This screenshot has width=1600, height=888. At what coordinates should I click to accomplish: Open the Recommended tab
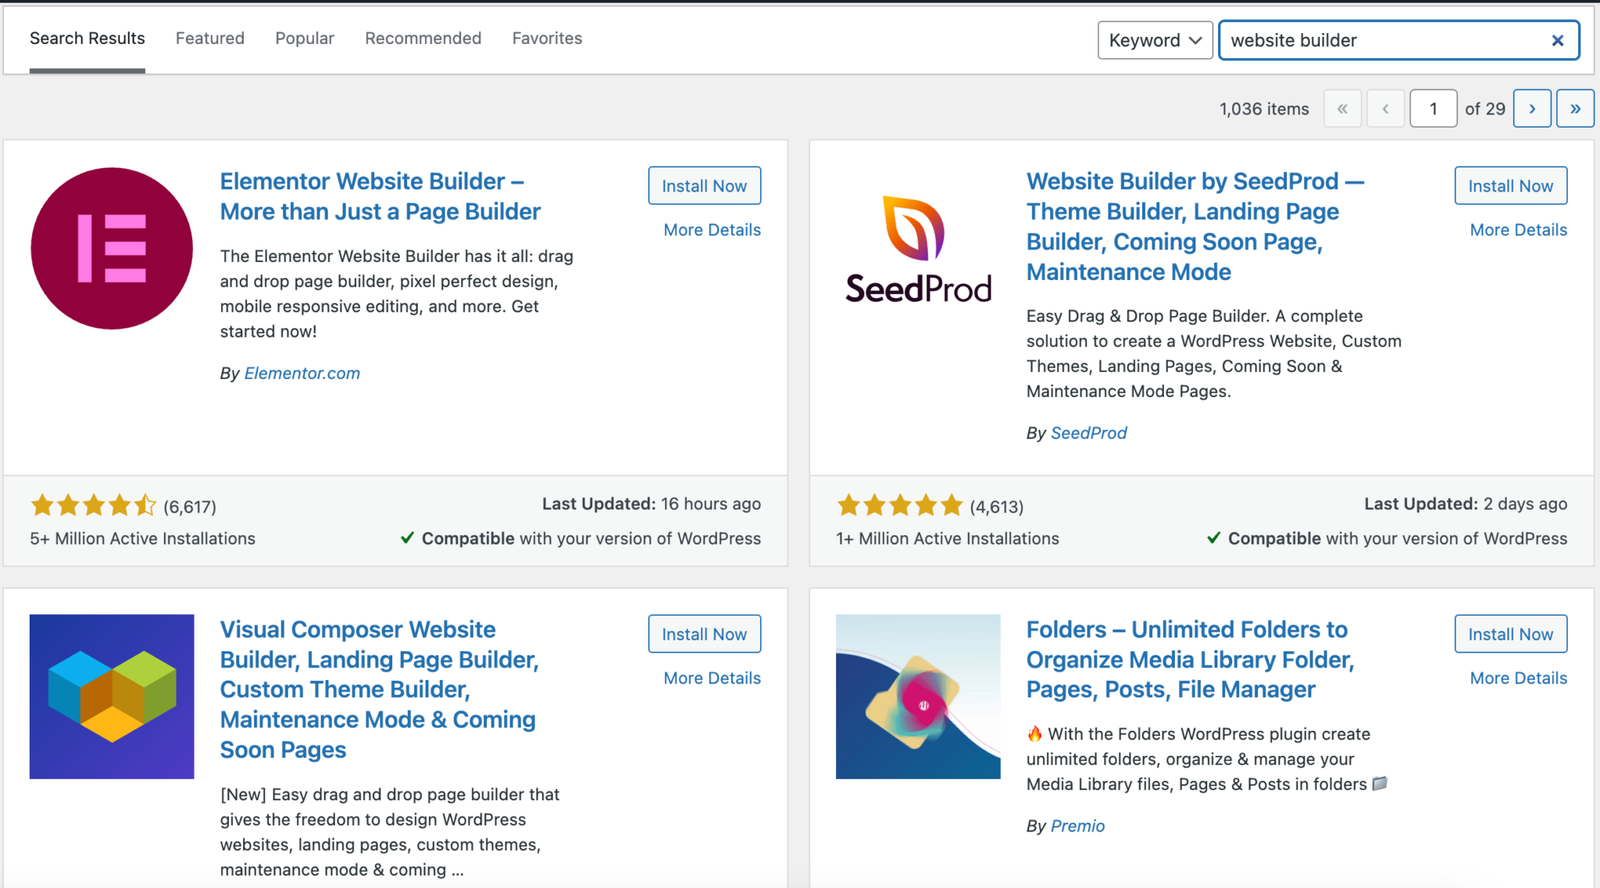(423, 38)
